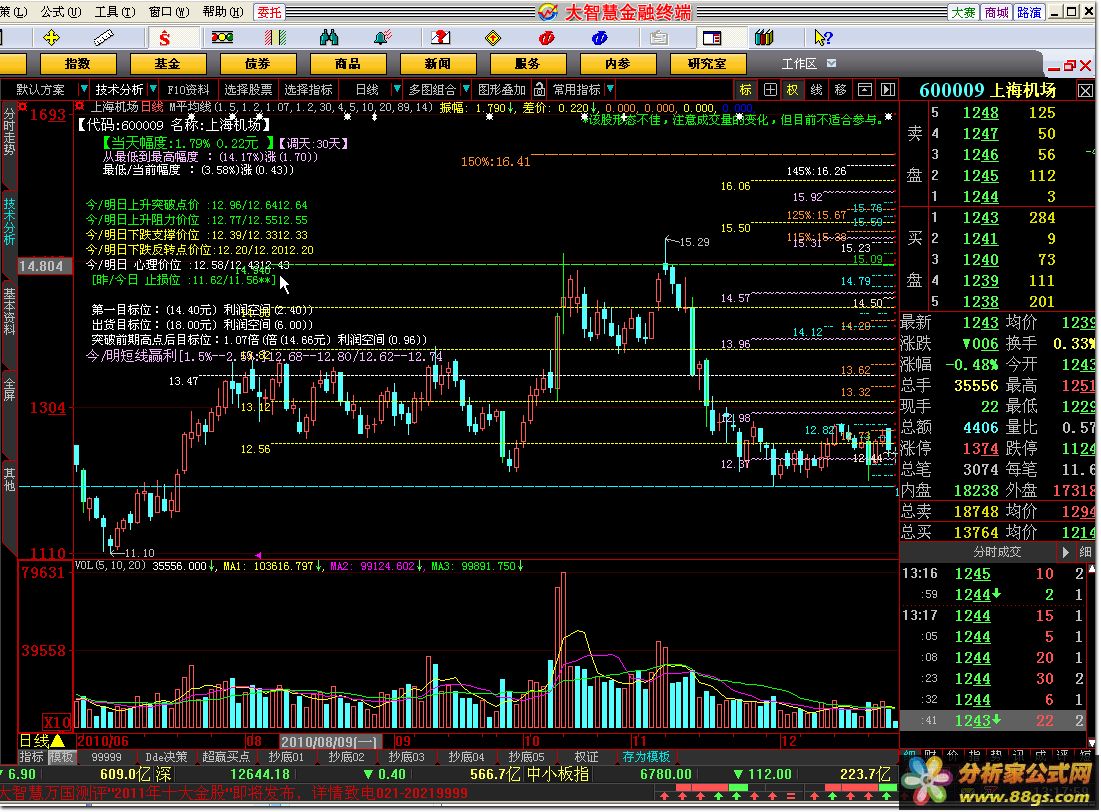Image resolution: width=1101 pixels, height=812 pixels.
Task: Switch to the 商品 tab
Action: pos(347,64)
